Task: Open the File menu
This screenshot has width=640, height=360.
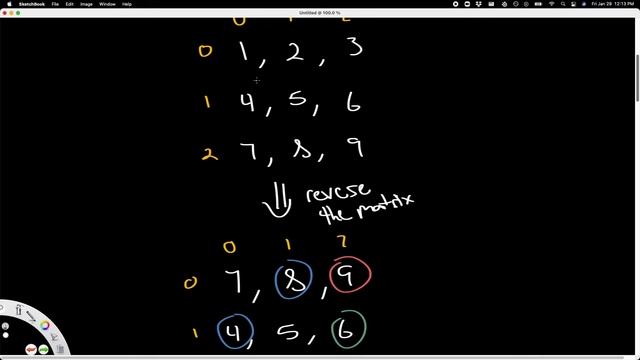Action: point(55,4)
